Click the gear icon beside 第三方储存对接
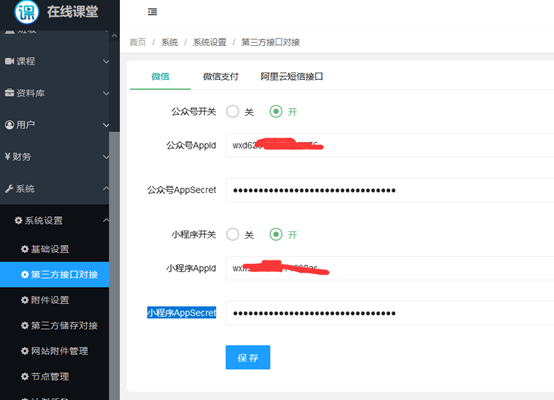 (25, 325)
